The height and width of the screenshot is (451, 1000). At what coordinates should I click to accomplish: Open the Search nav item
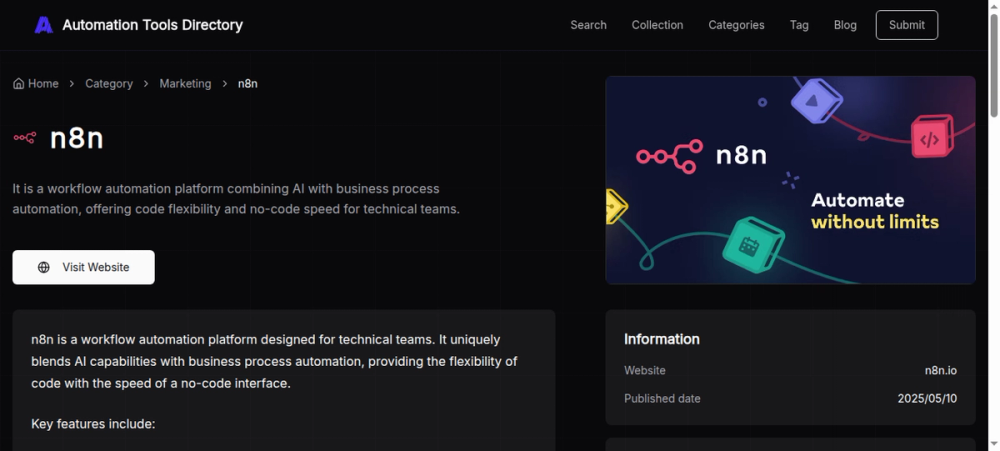point(588,25)
